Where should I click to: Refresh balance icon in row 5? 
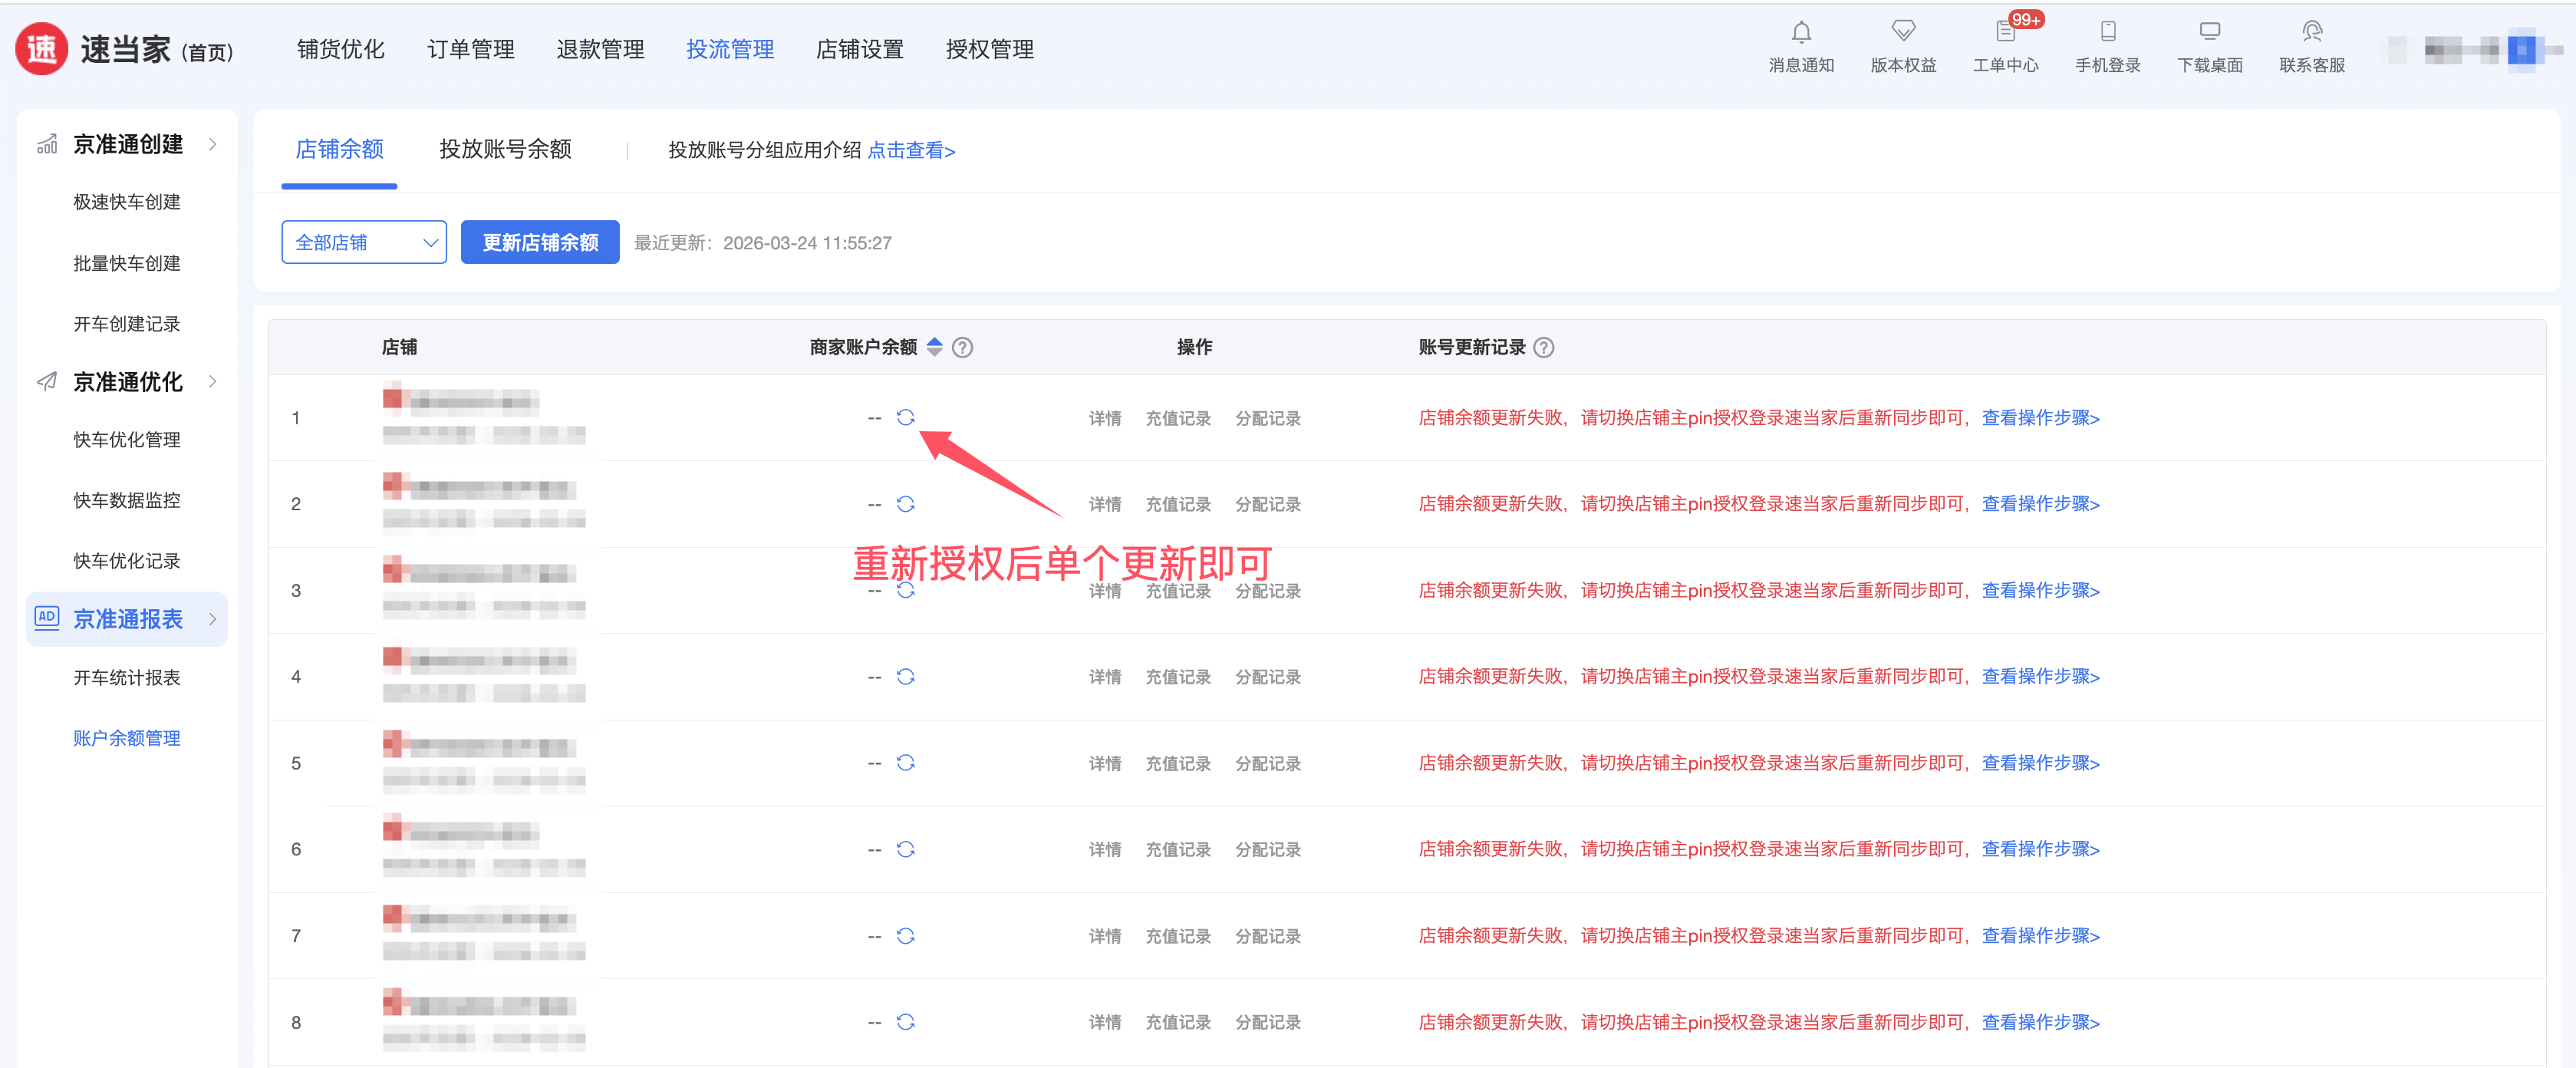tap(905, 763)
